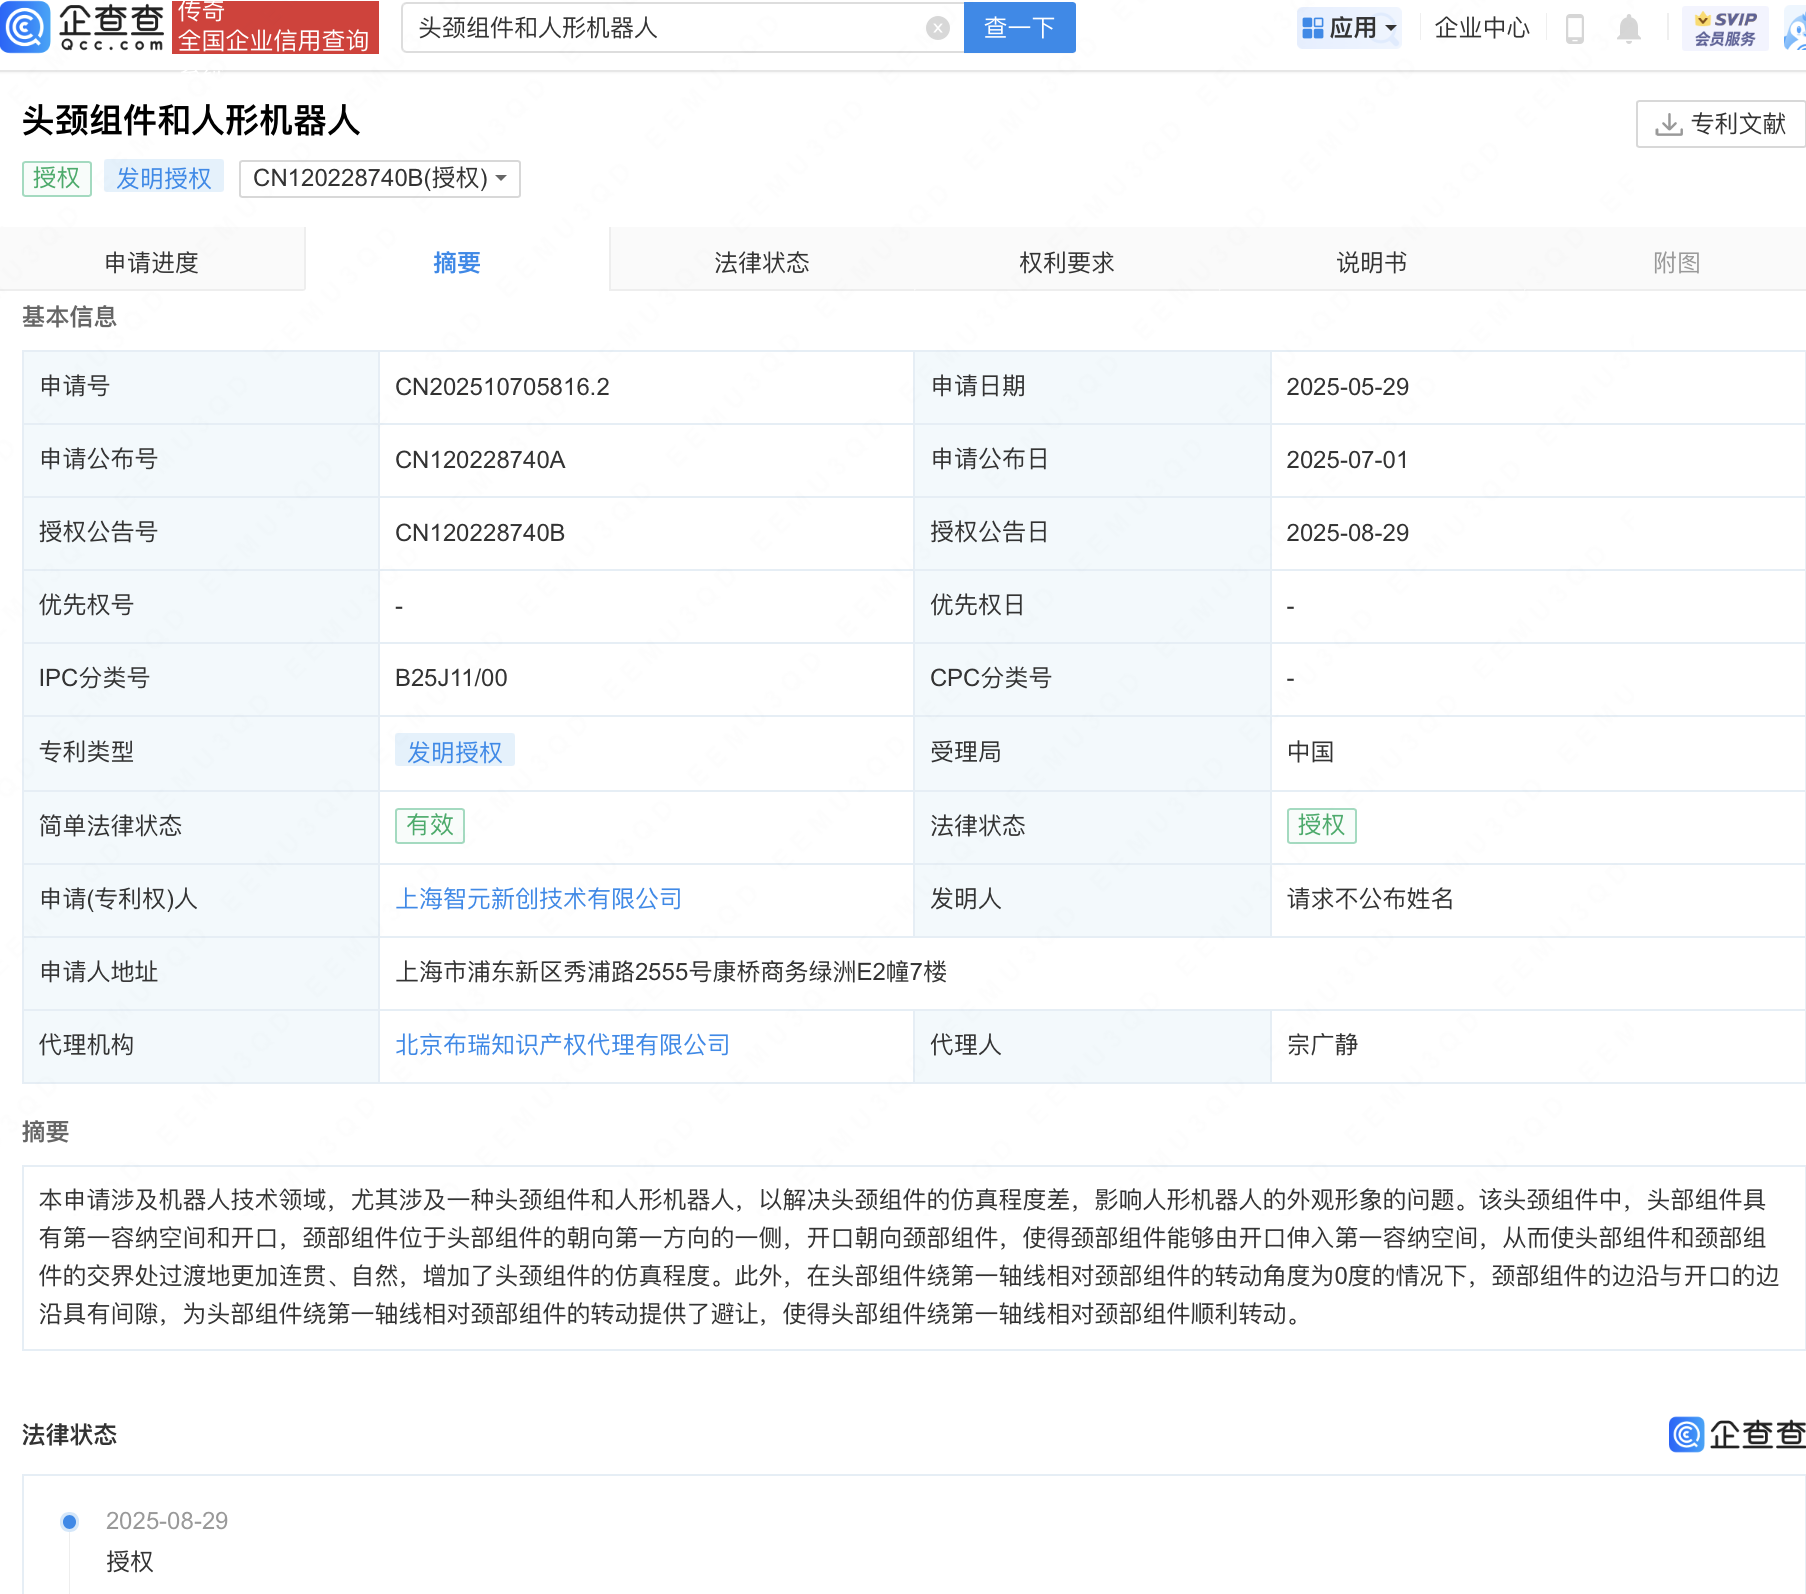Screen dimensions: 1806x1594
Task: Open the 申请进度 tab
Action: (152, 262)
